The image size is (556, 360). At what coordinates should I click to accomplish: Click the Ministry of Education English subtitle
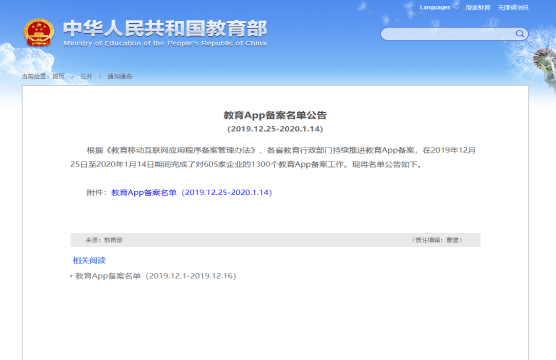[165, 43]
